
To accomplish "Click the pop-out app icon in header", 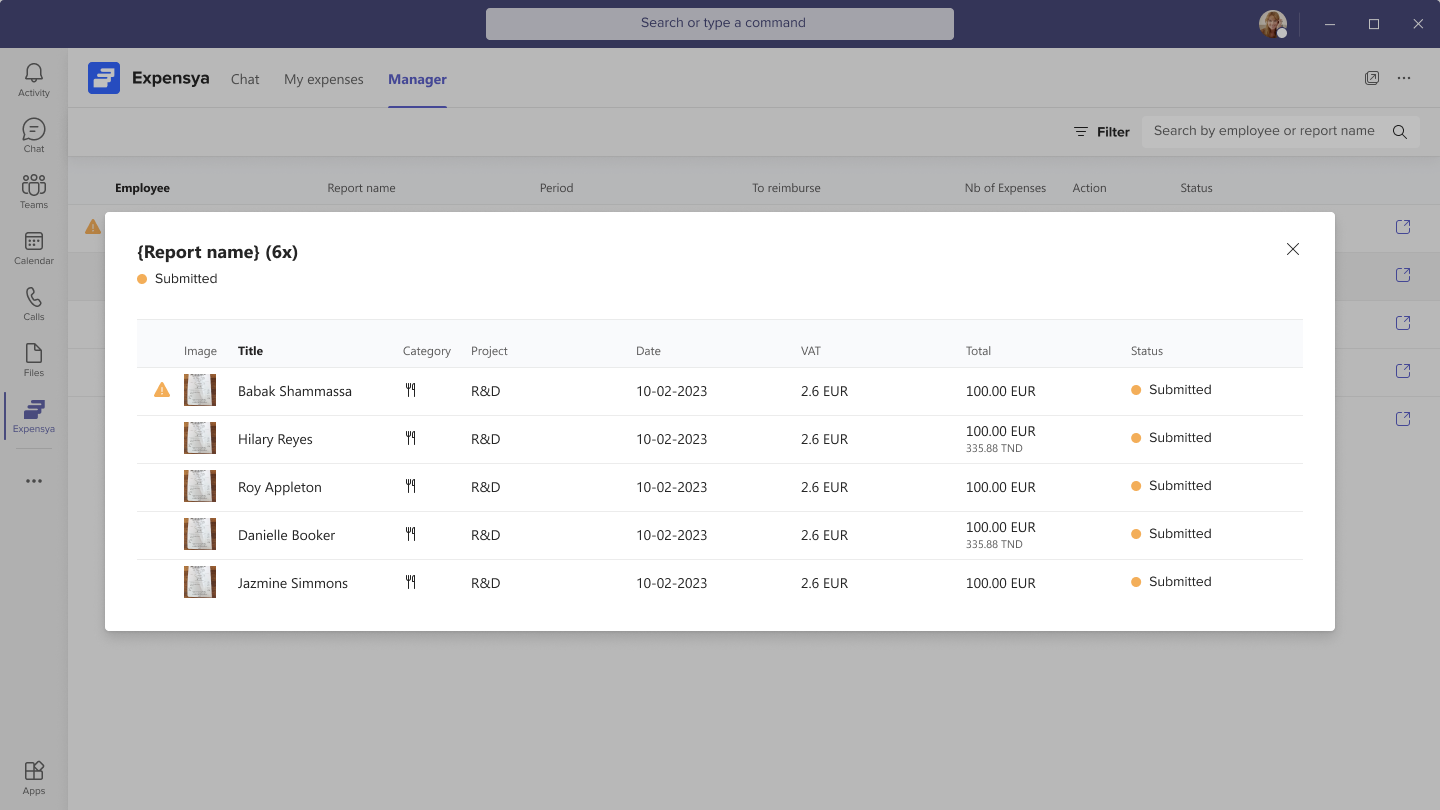I will [x=1372, y=78].
